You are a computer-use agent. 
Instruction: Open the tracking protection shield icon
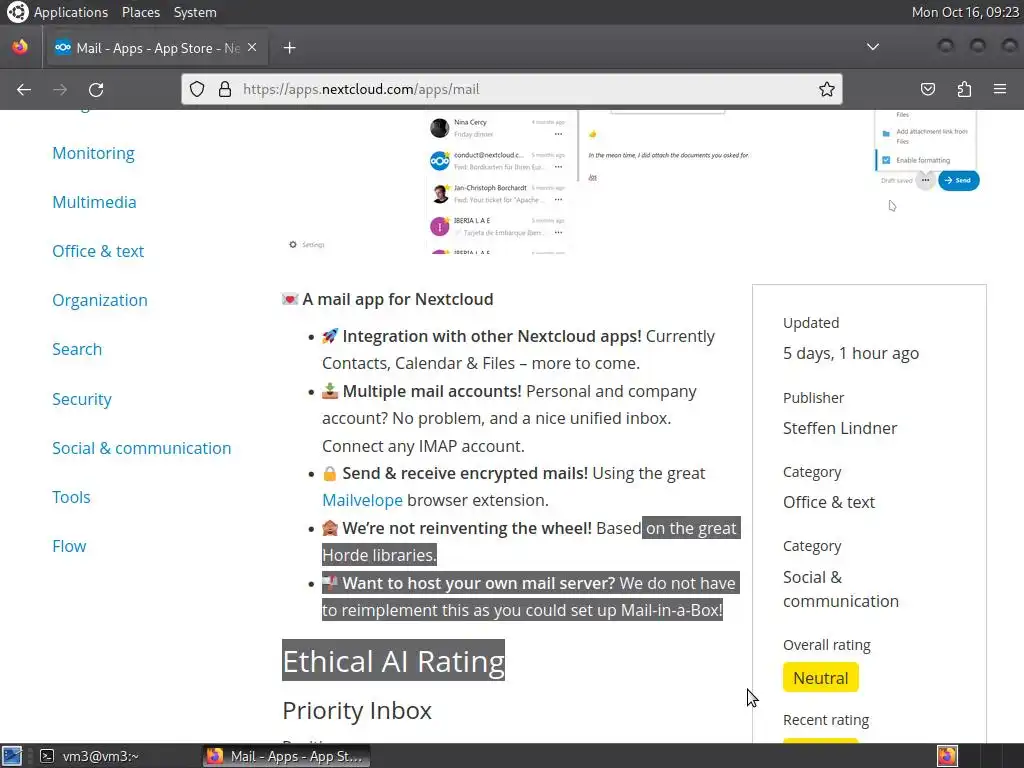tap(197, 89)
